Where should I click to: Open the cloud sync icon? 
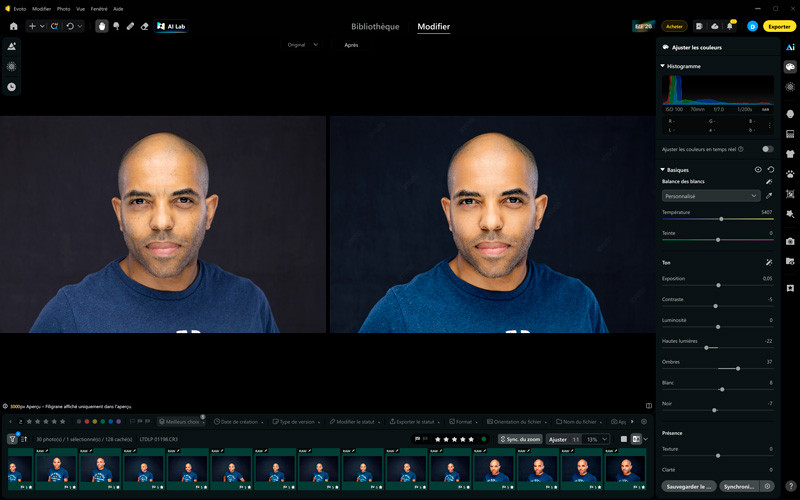click(x=715, y=26)
